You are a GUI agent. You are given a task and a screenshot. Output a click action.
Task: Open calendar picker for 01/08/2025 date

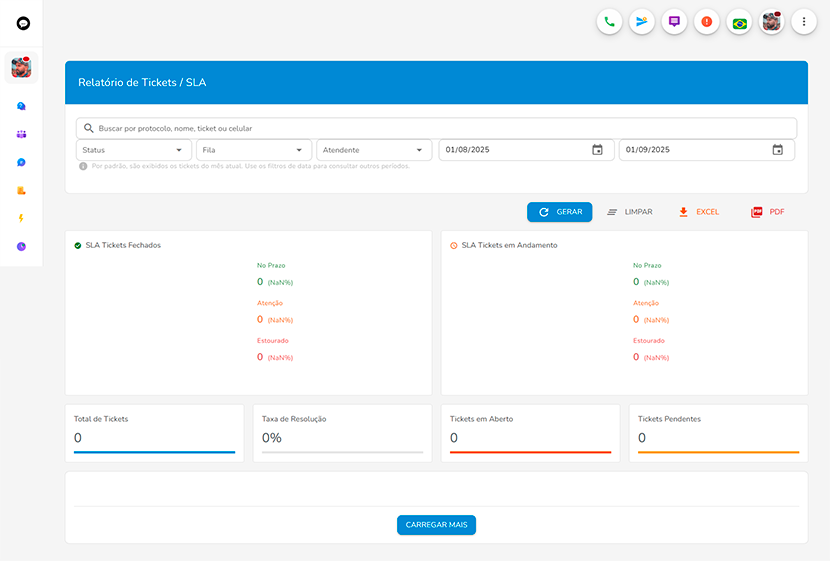597,150
